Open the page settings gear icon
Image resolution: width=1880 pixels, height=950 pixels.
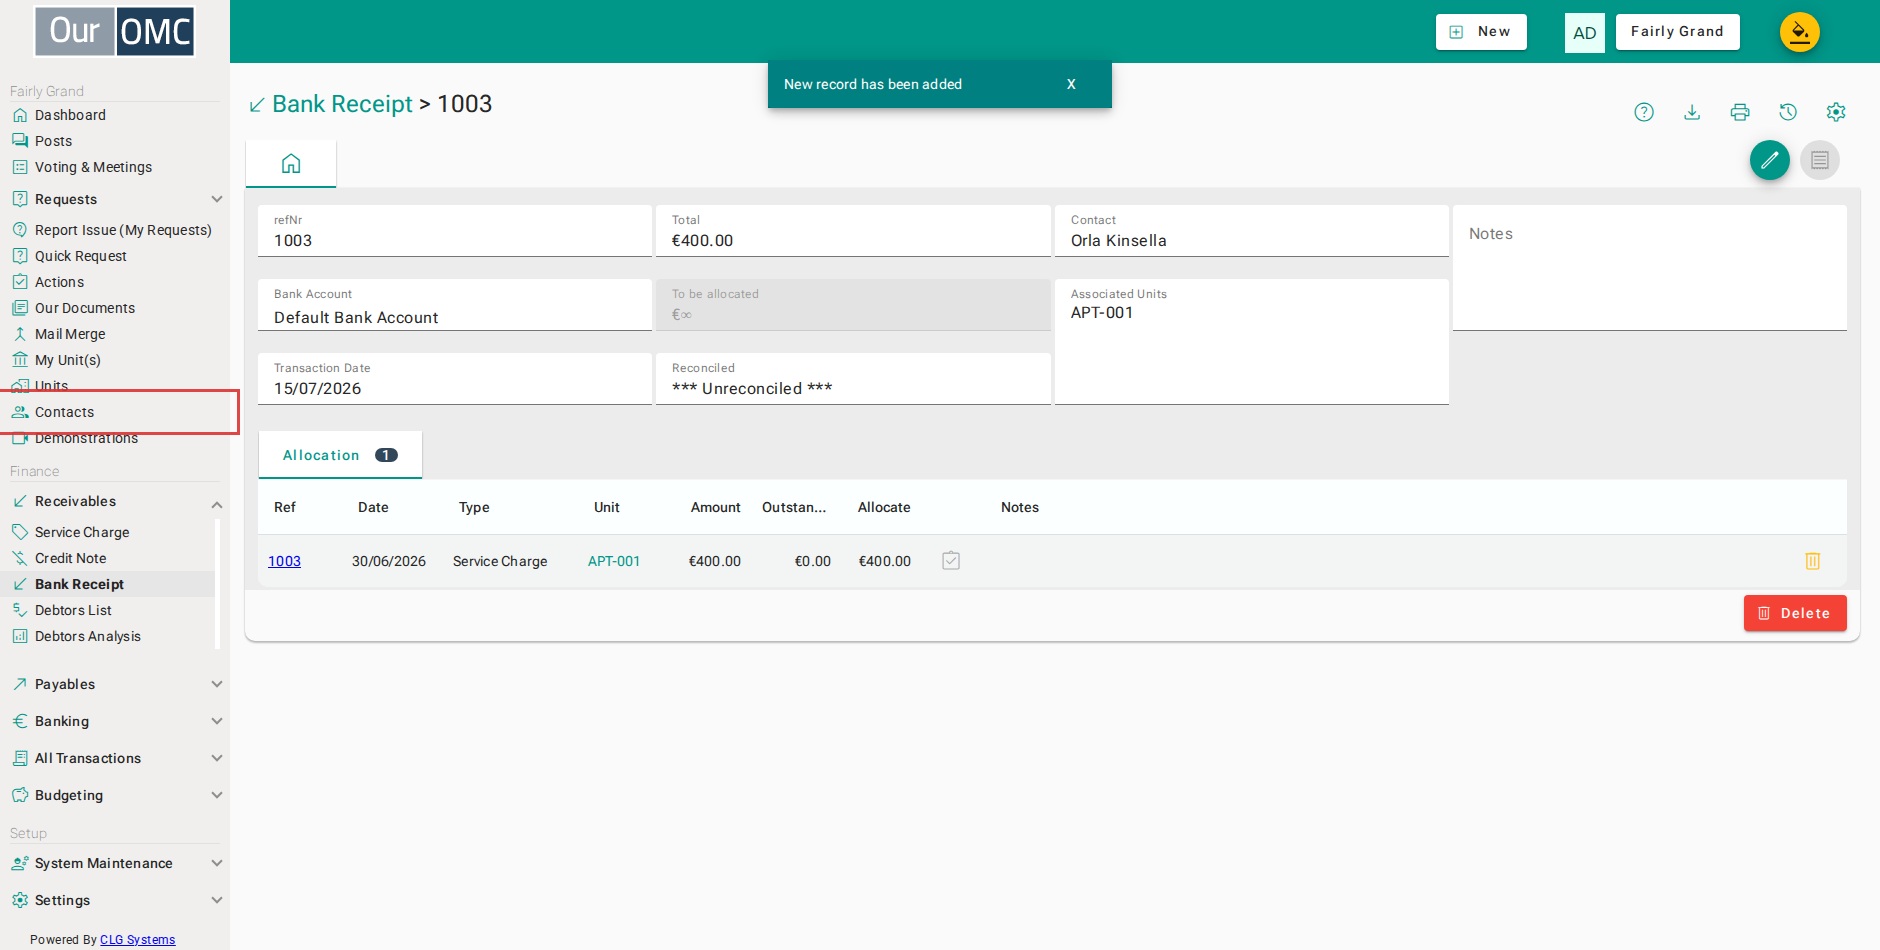tap(1836, 112)
